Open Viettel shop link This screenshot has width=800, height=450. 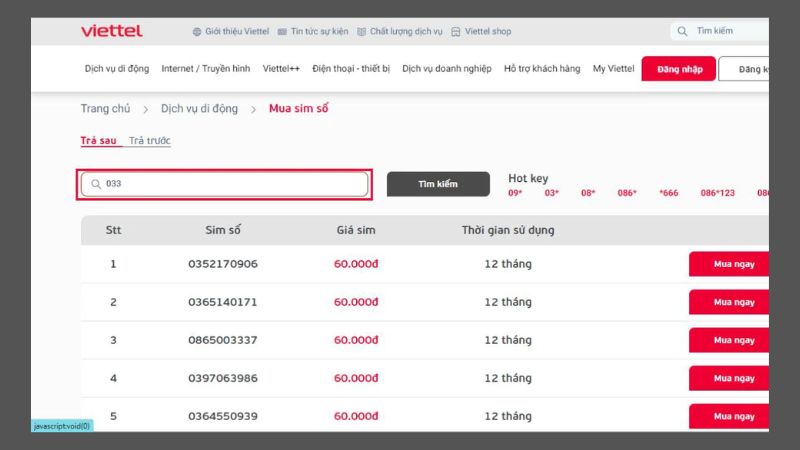(488, 31)
